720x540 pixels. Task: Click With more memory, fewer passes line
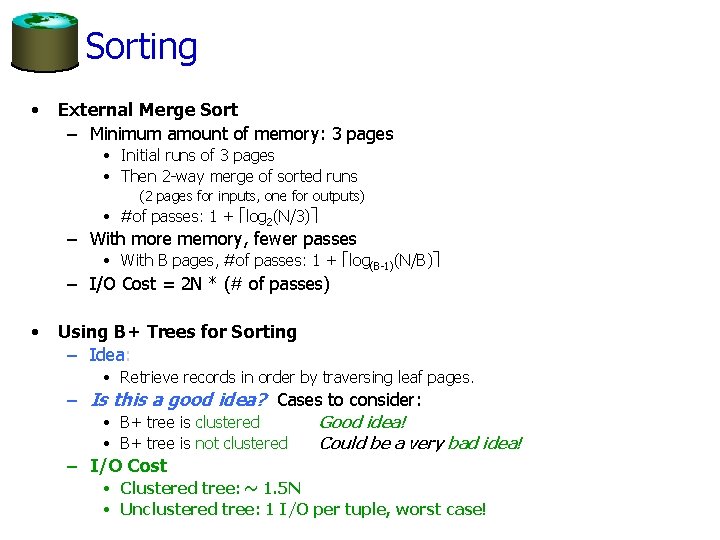click(223, 239)
